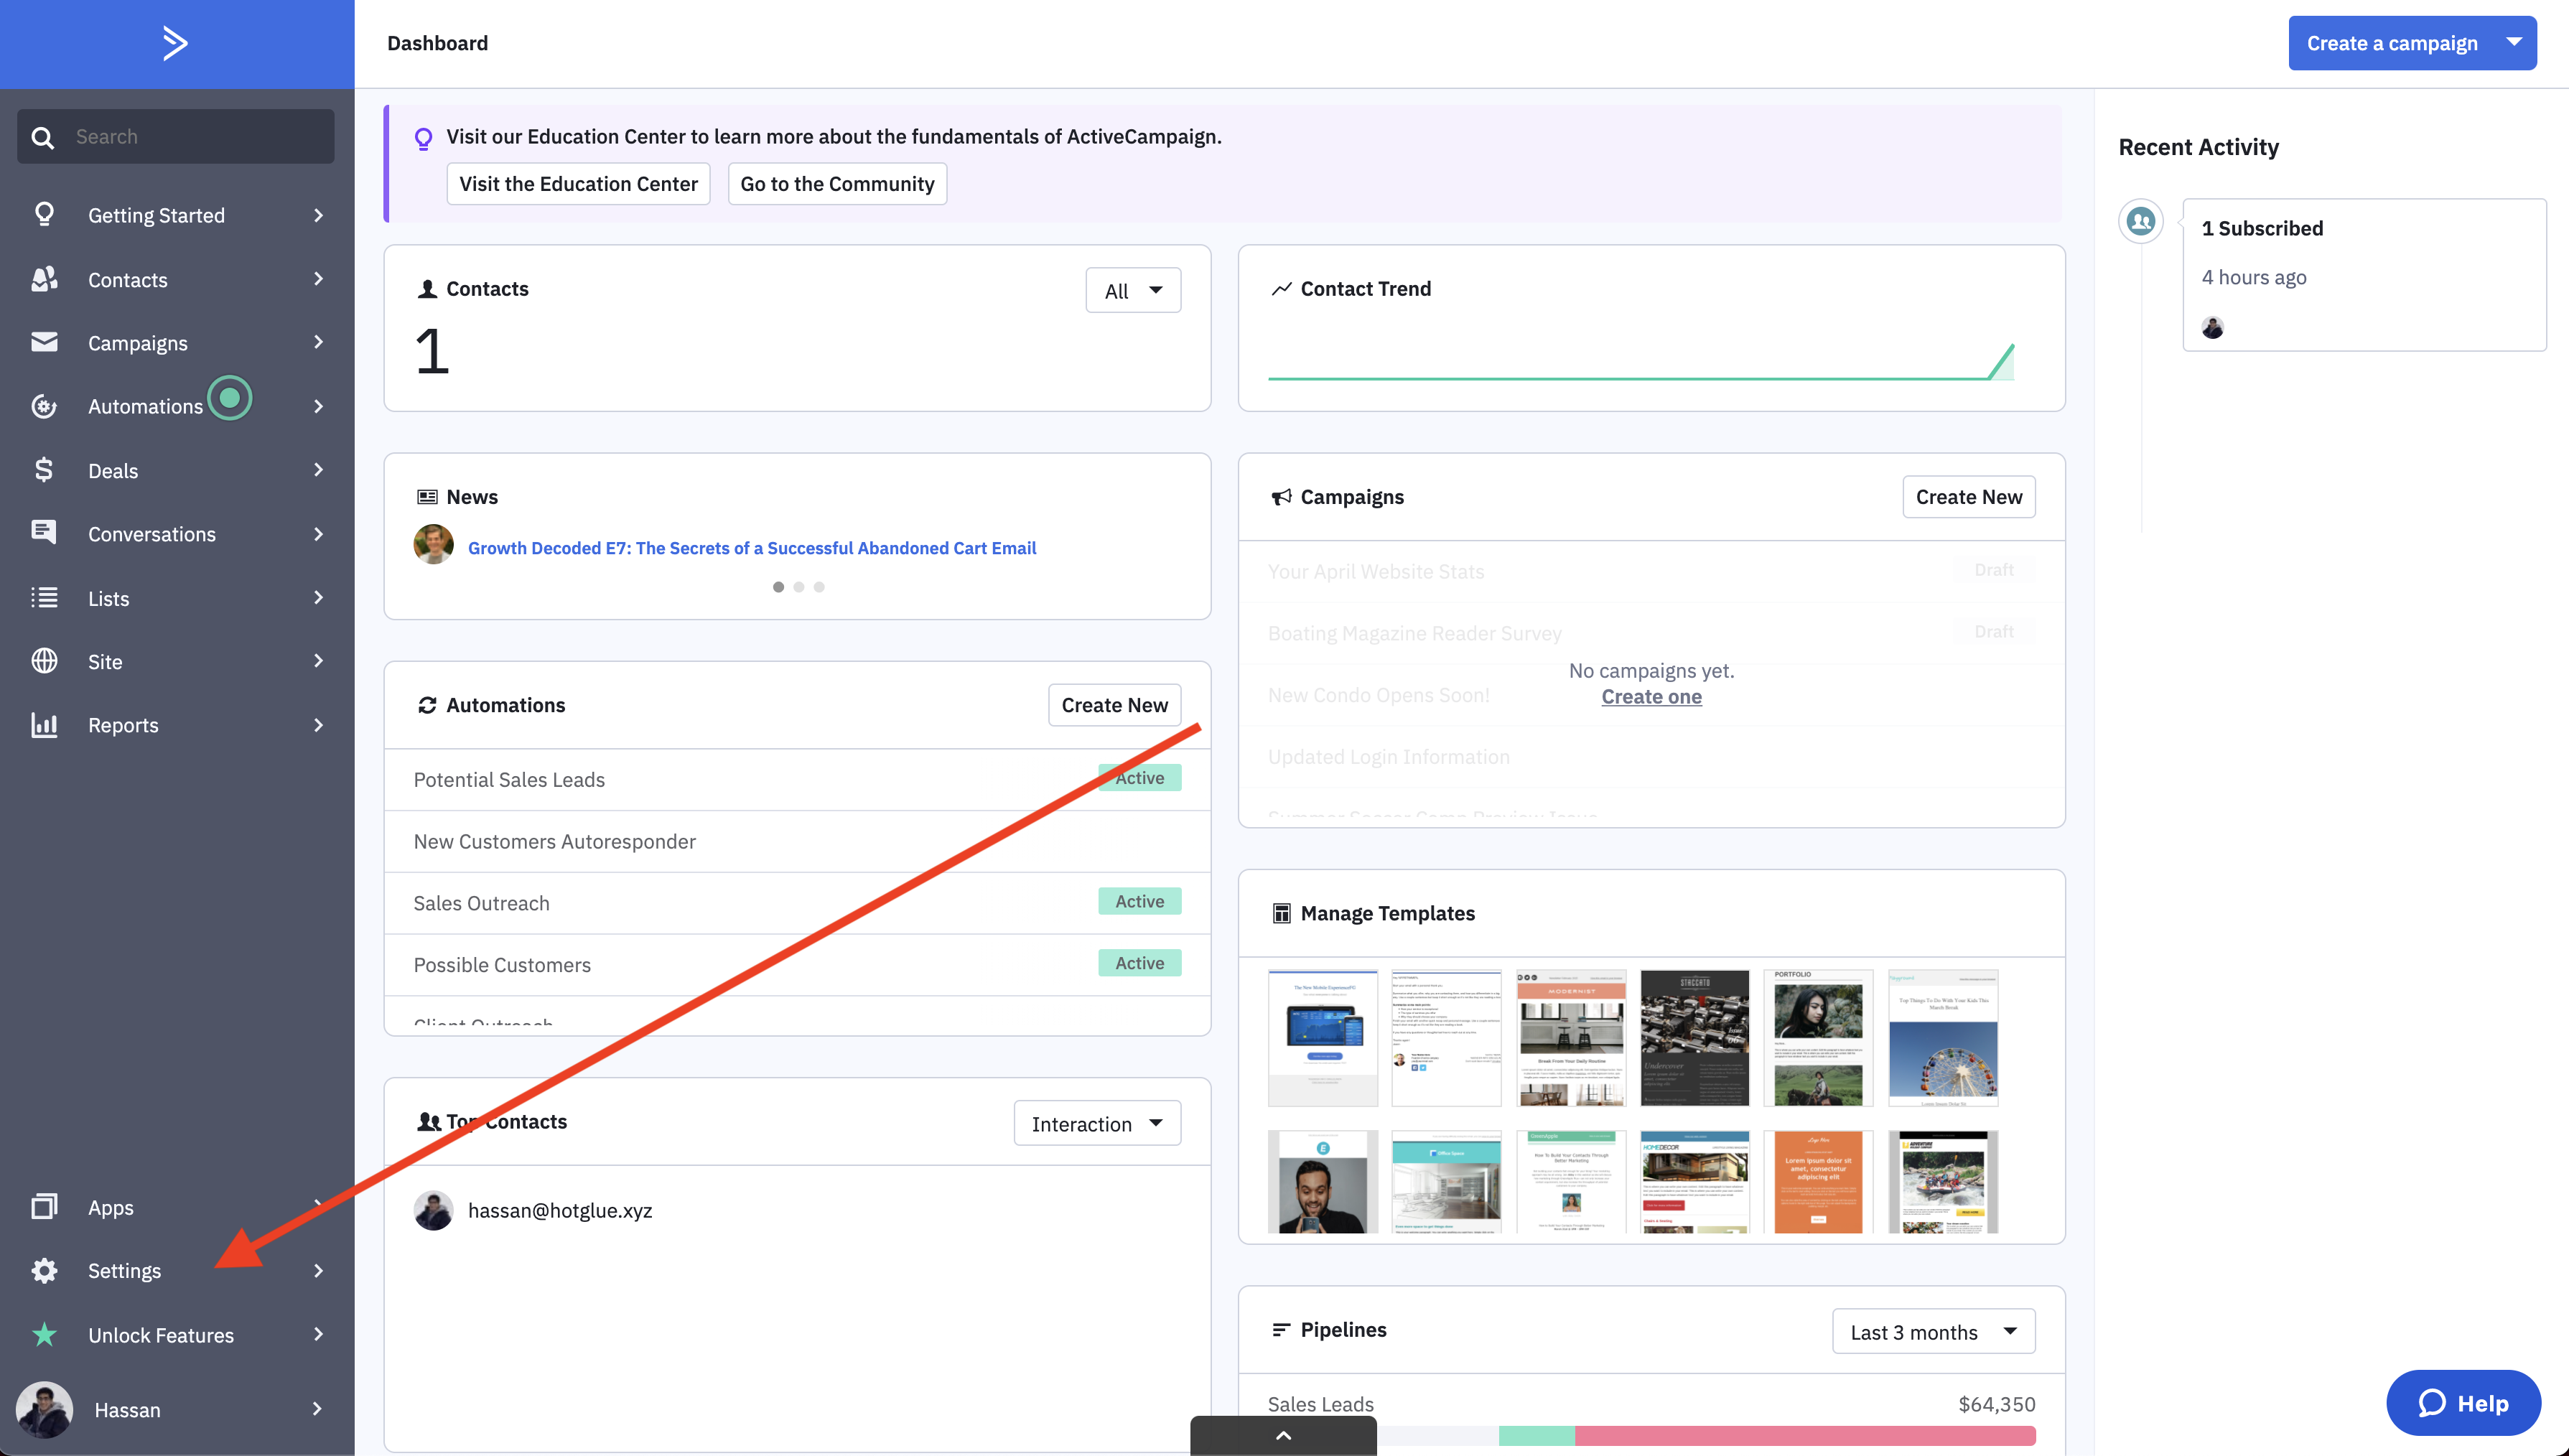
Task: Click the Unlock Features star icon
Action: pos(44,1334)
